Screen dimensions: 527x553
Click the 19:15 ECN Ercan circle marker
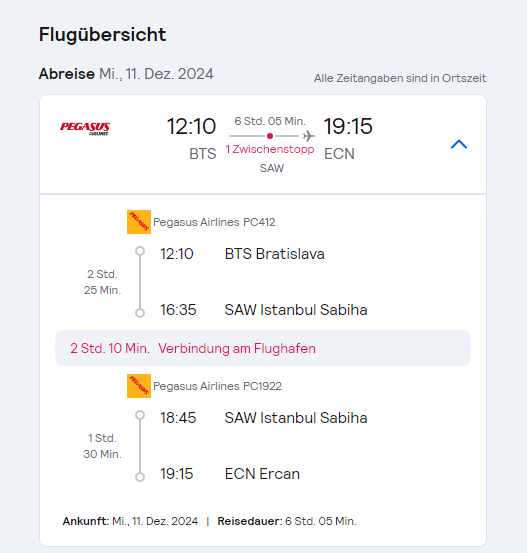click(140, 477)
